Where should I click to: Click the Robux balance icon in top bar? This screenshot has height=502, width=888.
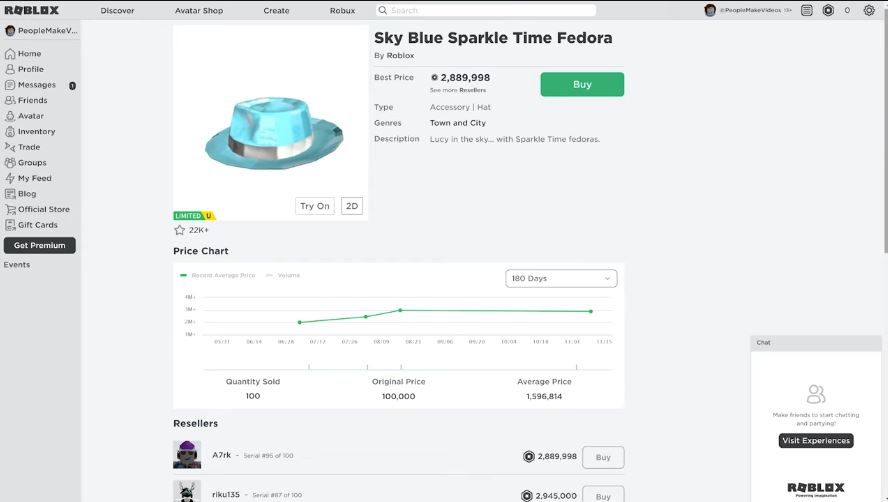(828, 10)
